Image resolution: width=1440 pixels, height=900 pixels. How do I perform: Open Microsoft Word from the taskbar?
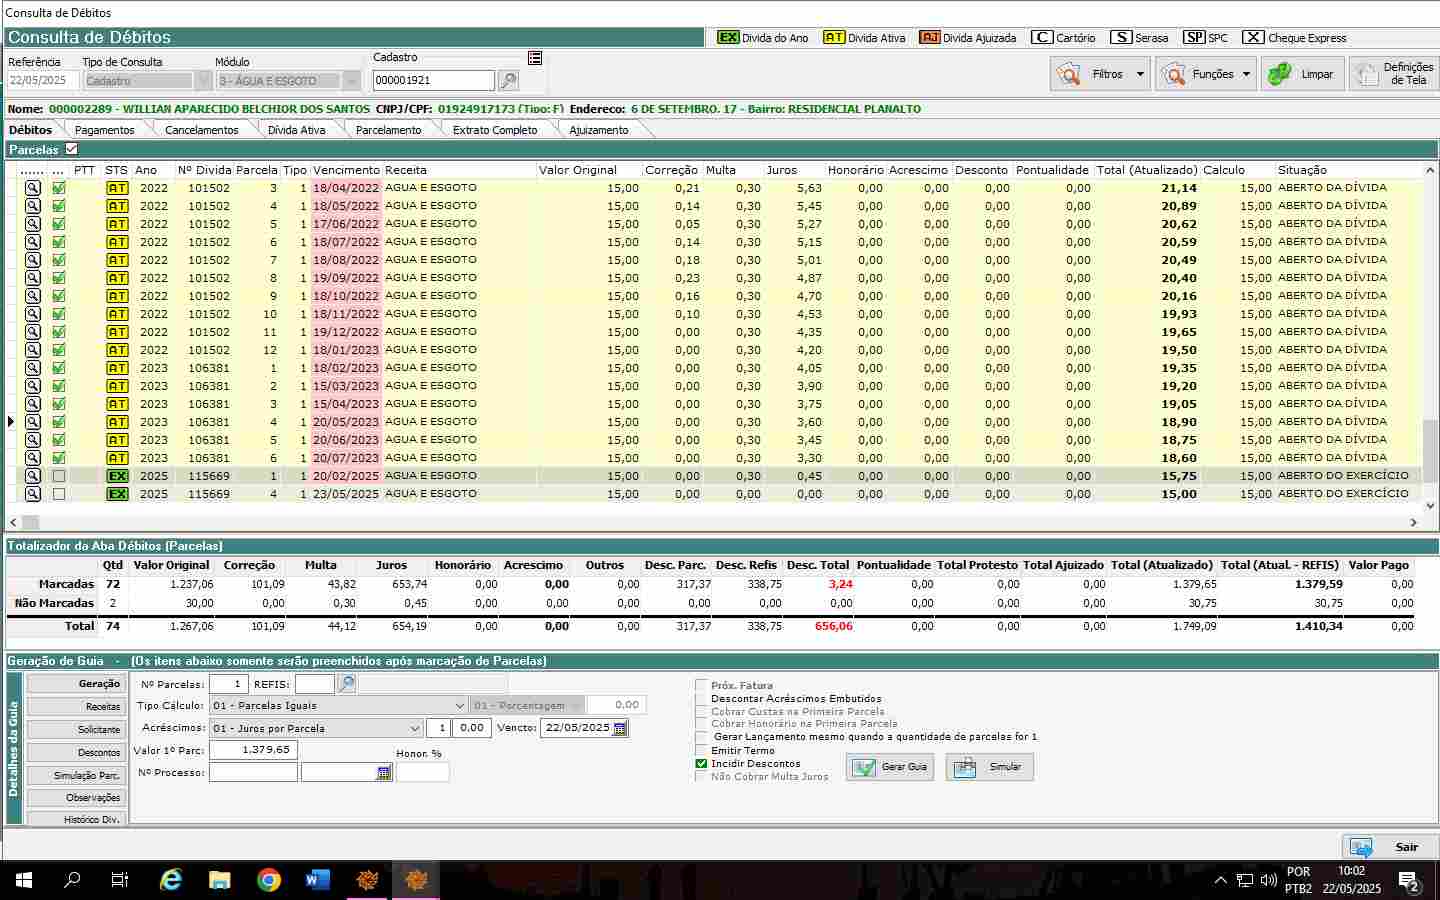click(x=317, y=880)
